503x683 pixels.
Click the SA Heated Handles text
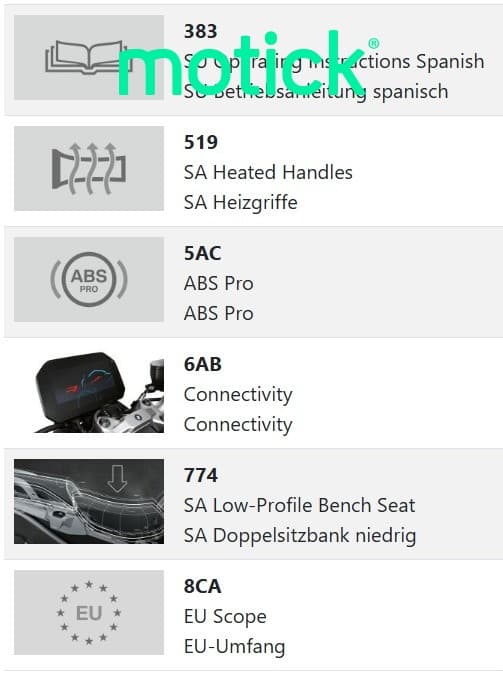pos(268,172)
